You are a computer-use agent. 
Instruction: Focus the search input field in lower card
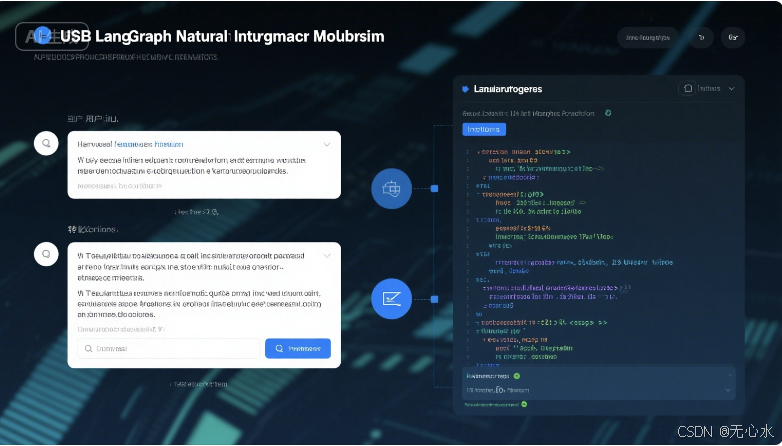169,348
